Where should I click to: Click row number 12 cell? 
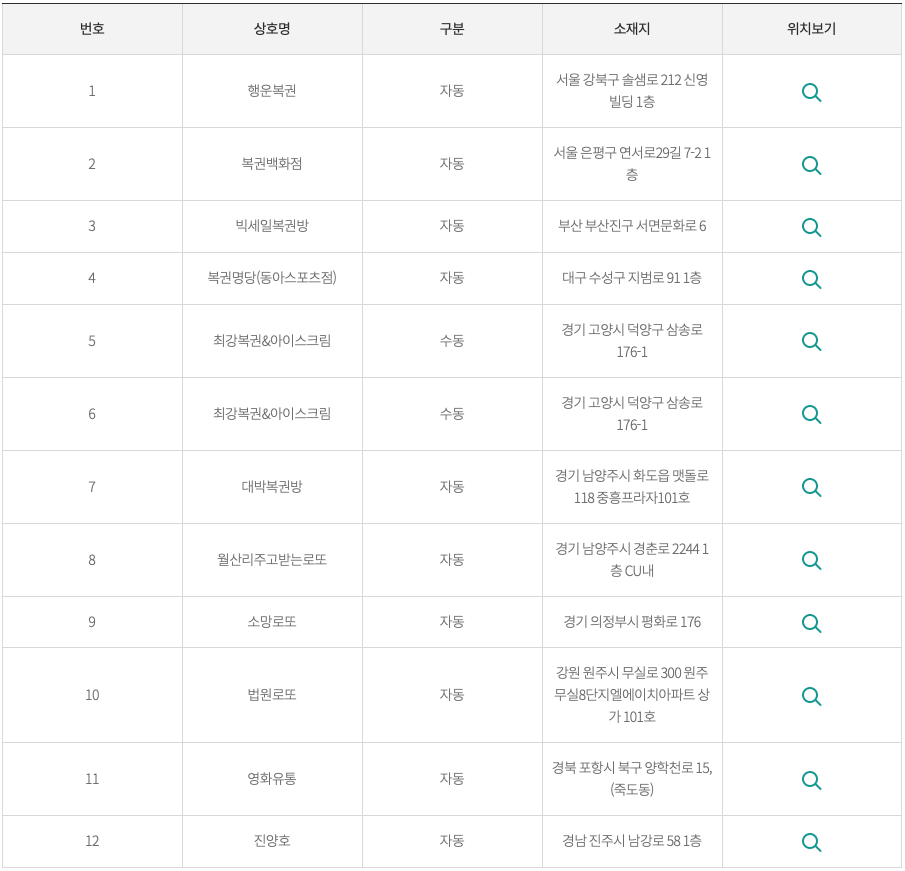(x=92, y=841)
